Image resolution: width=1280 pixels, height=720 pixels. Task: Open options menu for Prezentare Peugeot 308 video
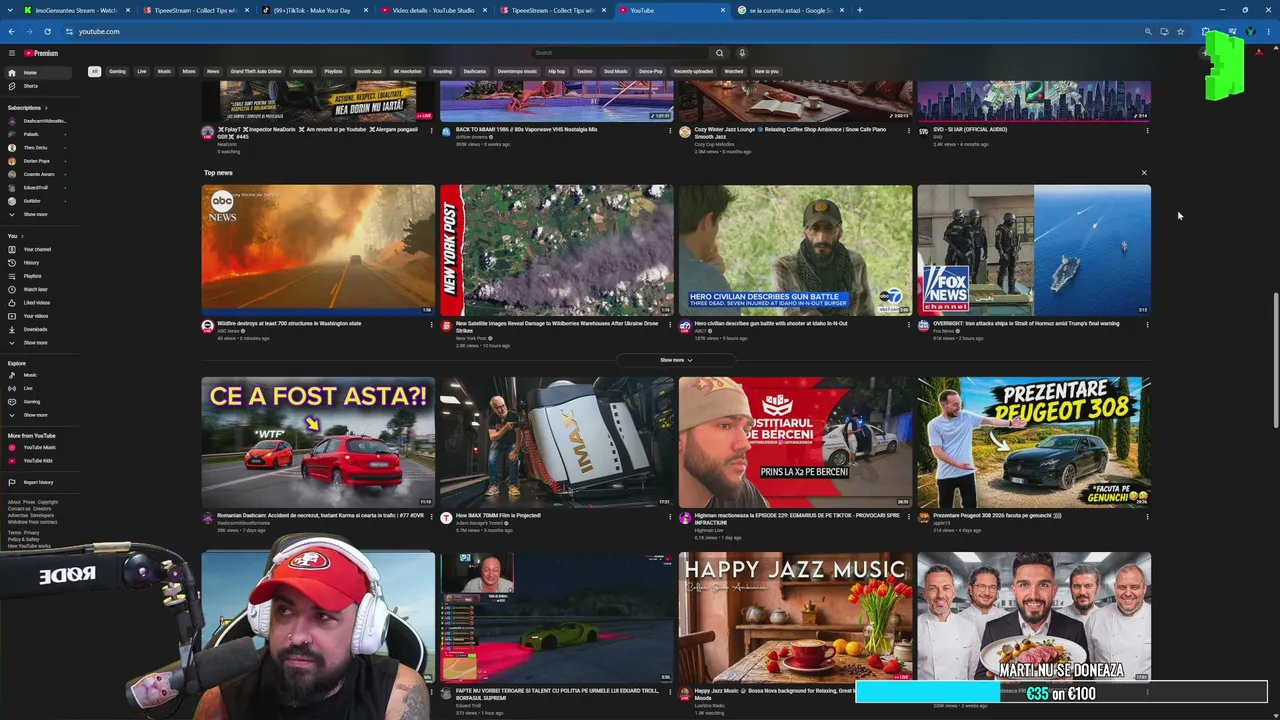coord(1147,516)
